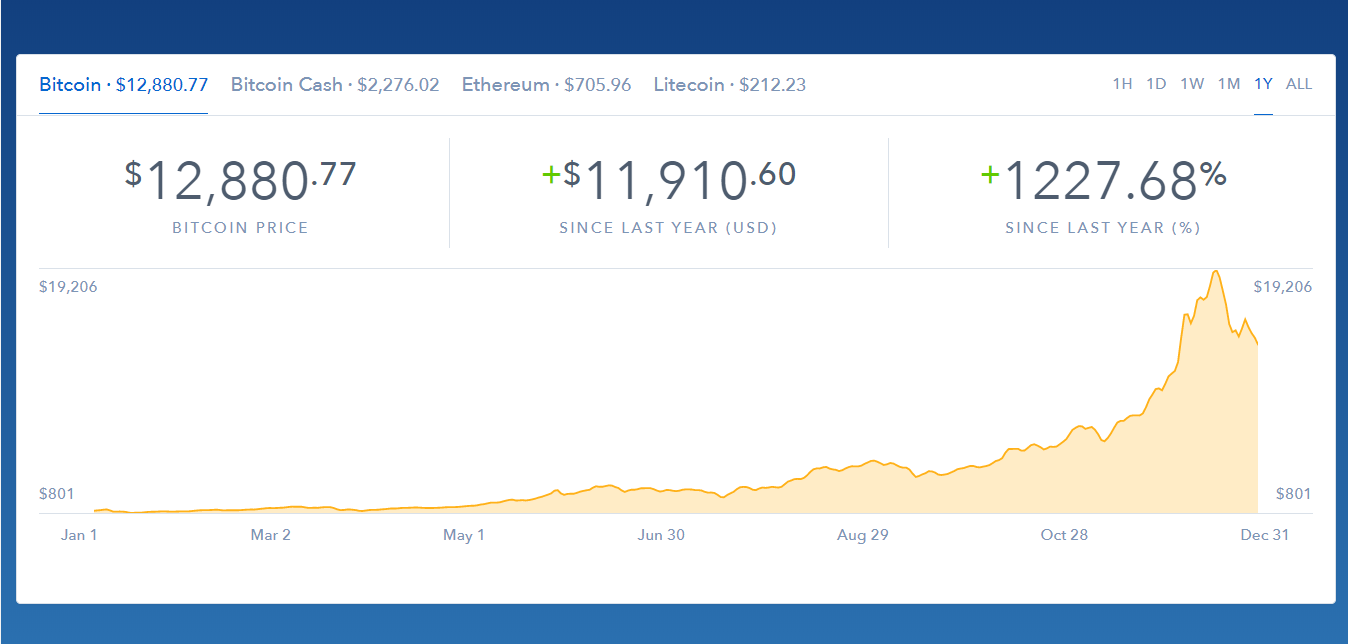The width and height of the screenshot is (1348, 644).
Task: Switch chart to 1H time range
Action: click(1122, 84)
